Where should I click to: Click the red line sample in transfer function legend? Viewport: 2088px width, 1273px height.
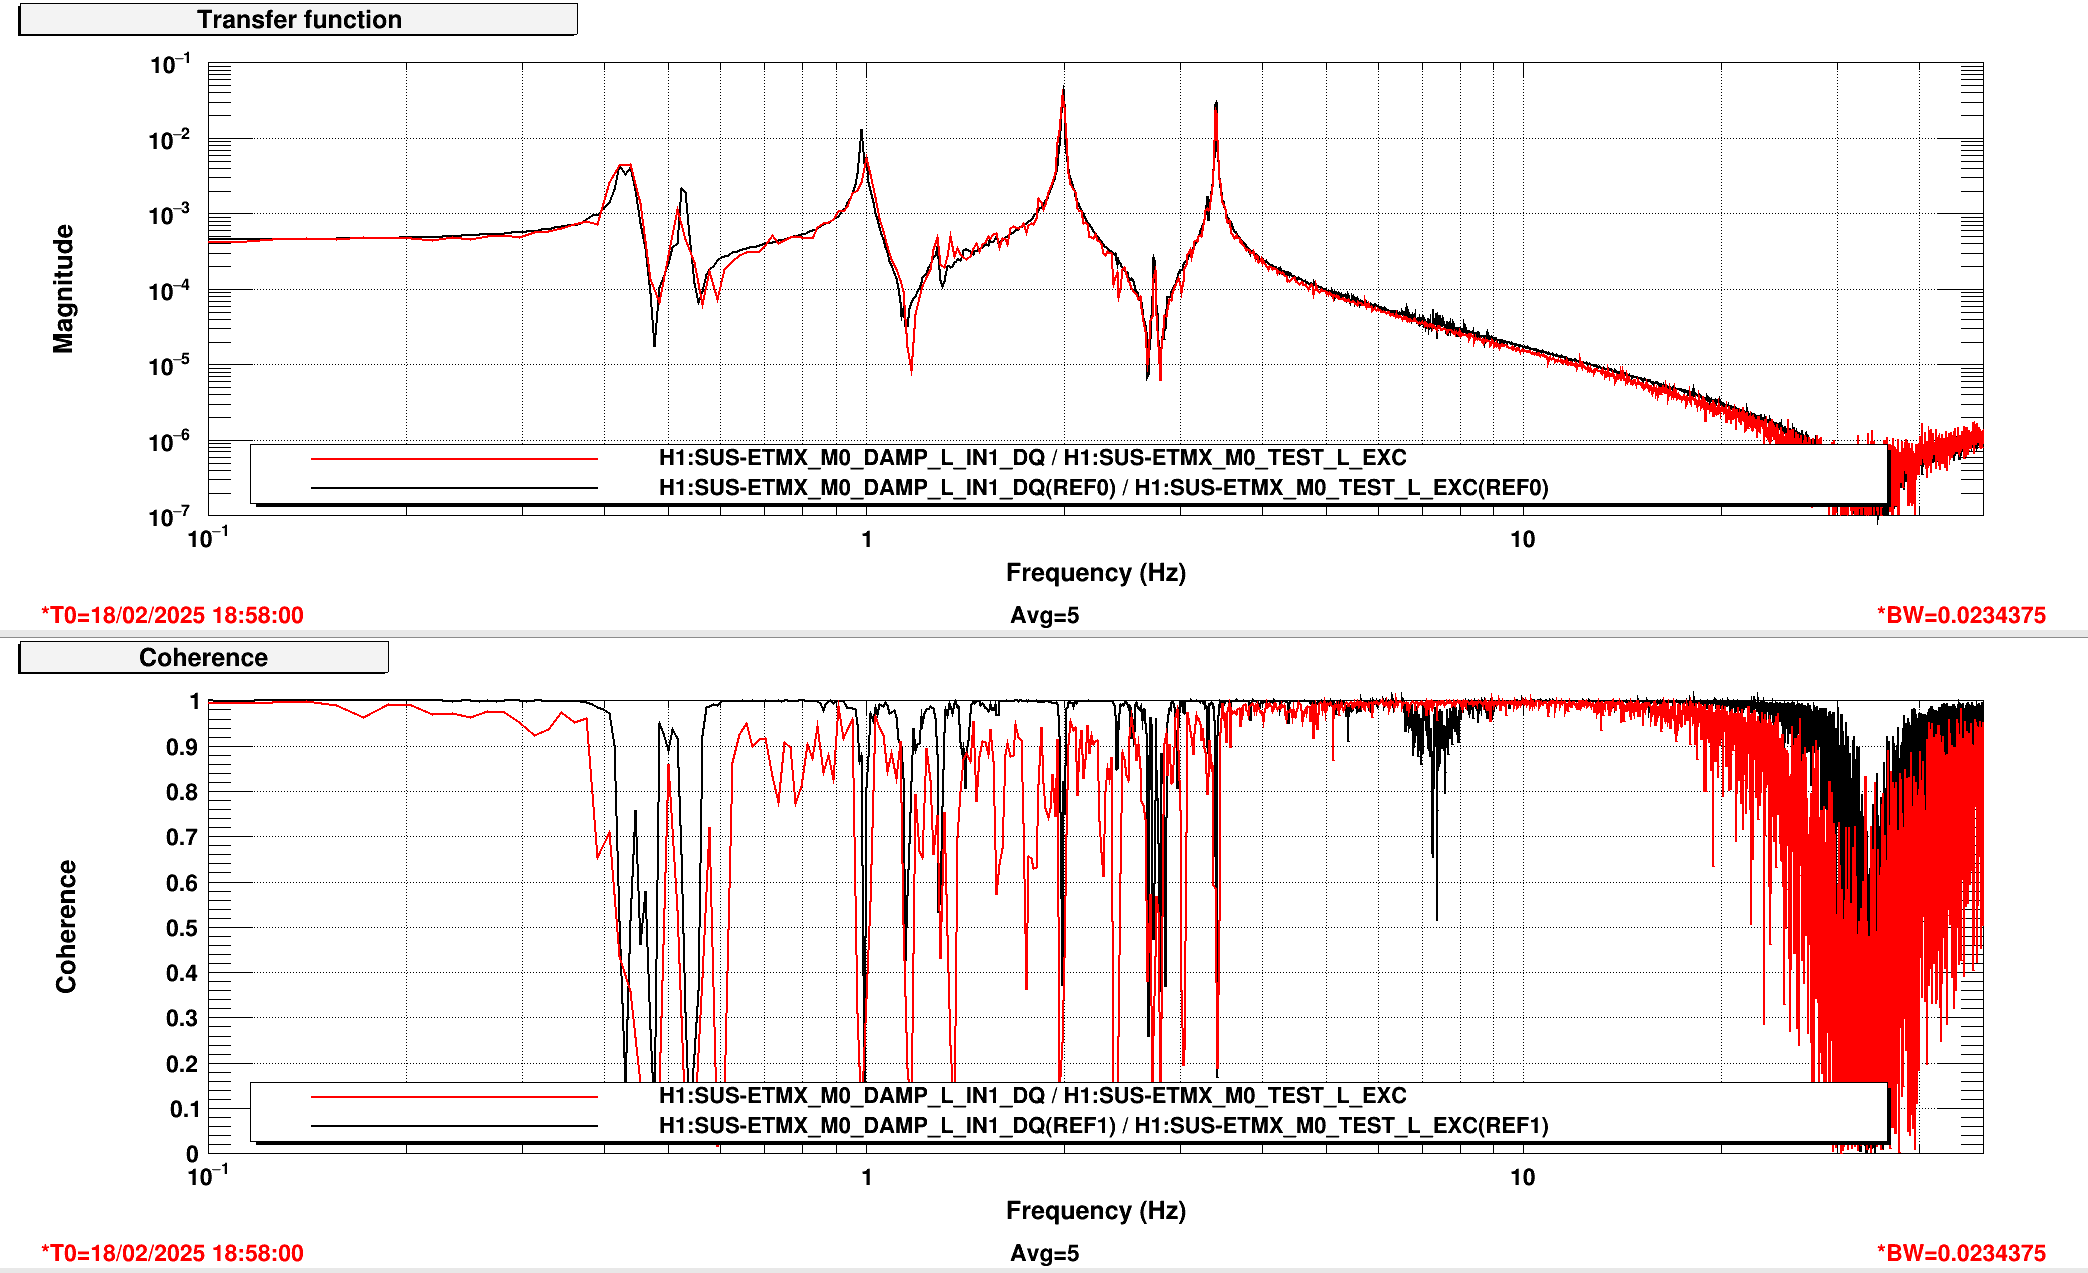click(454, 459)
